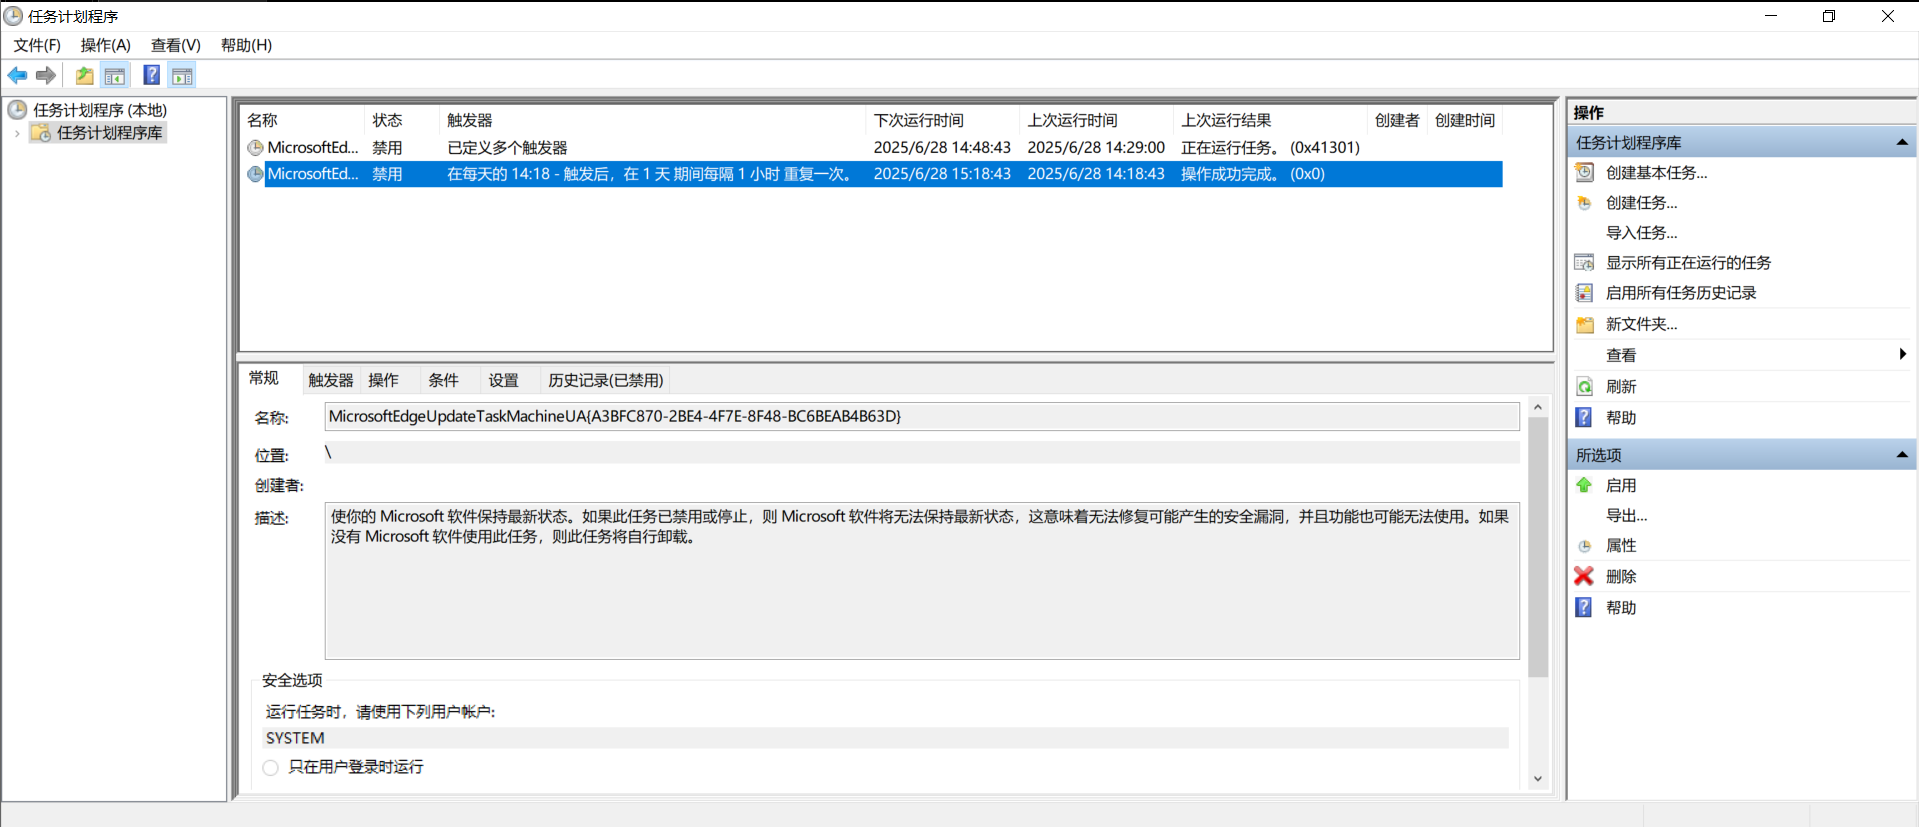Expand the 任务计划程序库 tree node chevron
The image size is (1919, 827).
pos(17,133)
